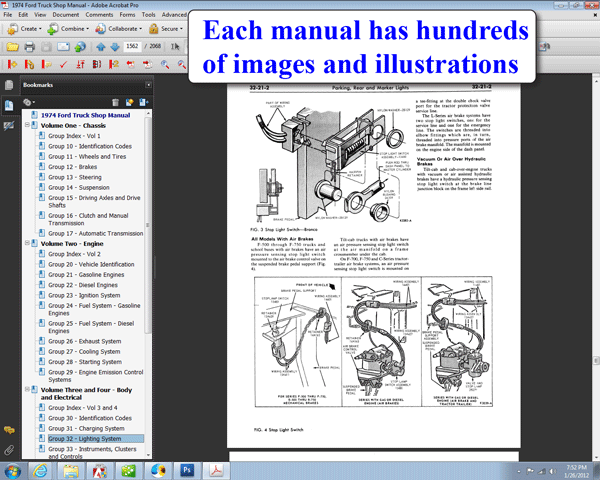Open the Bookmarks panel icon in sidebar
The height and width of the screenshot is (480, 600).
(9, 105)
